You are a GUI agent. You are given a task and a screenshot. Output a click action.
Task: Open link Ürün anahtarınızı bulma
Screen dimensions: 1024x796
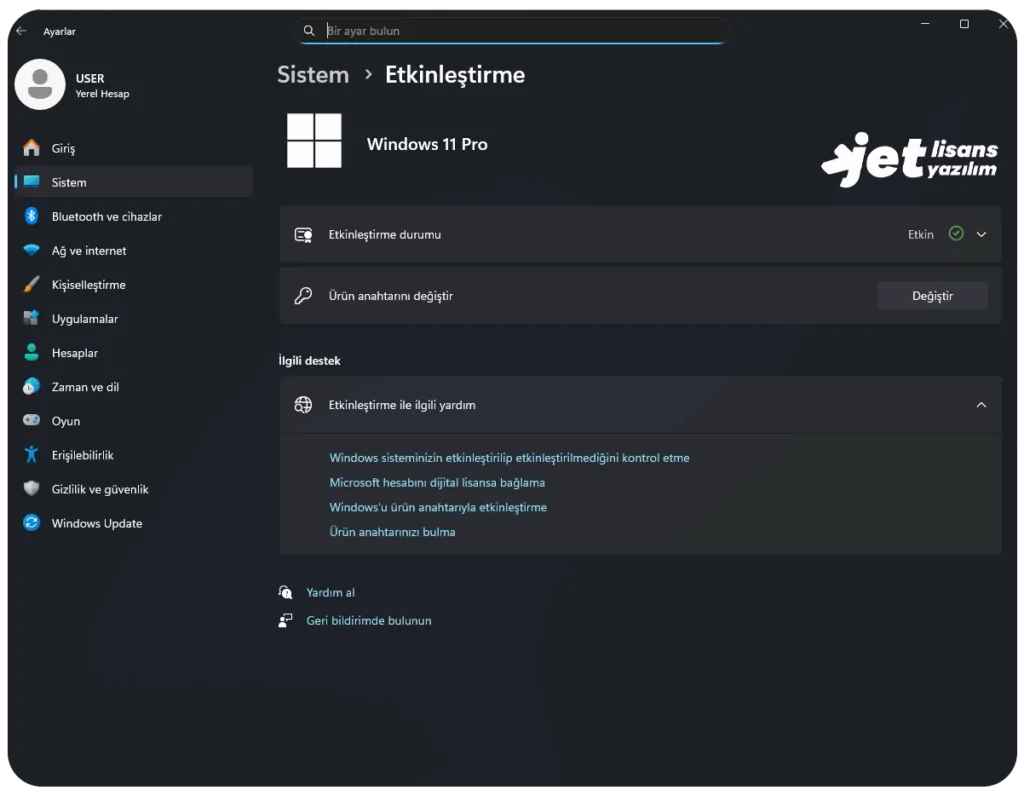tap(392, 532)
